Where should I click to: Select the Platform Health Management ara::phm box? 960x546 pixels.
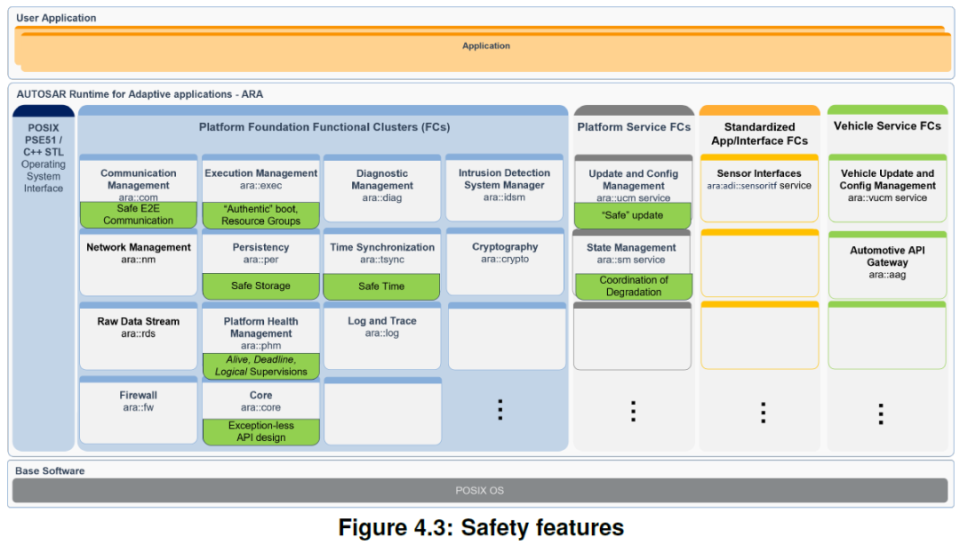[x=261, y=341]
